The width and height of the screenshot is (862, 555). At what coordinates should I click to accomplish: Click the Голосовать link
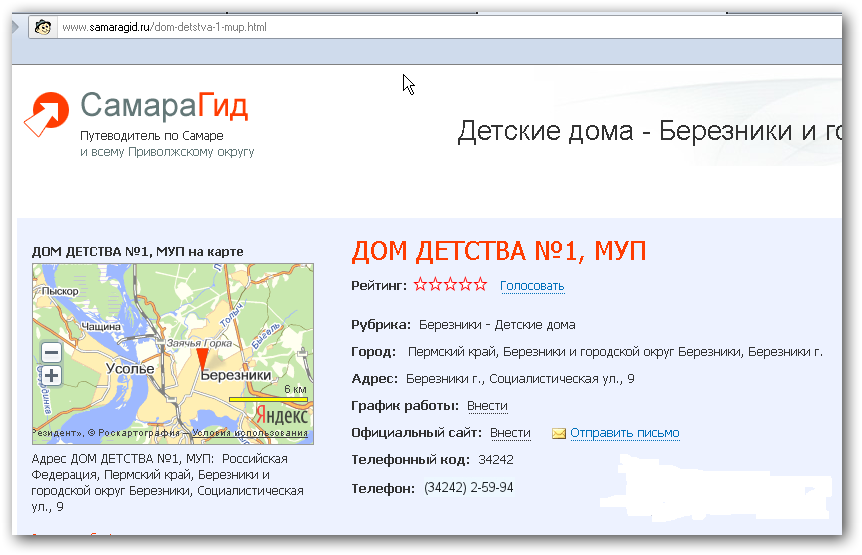coord(532,286)
